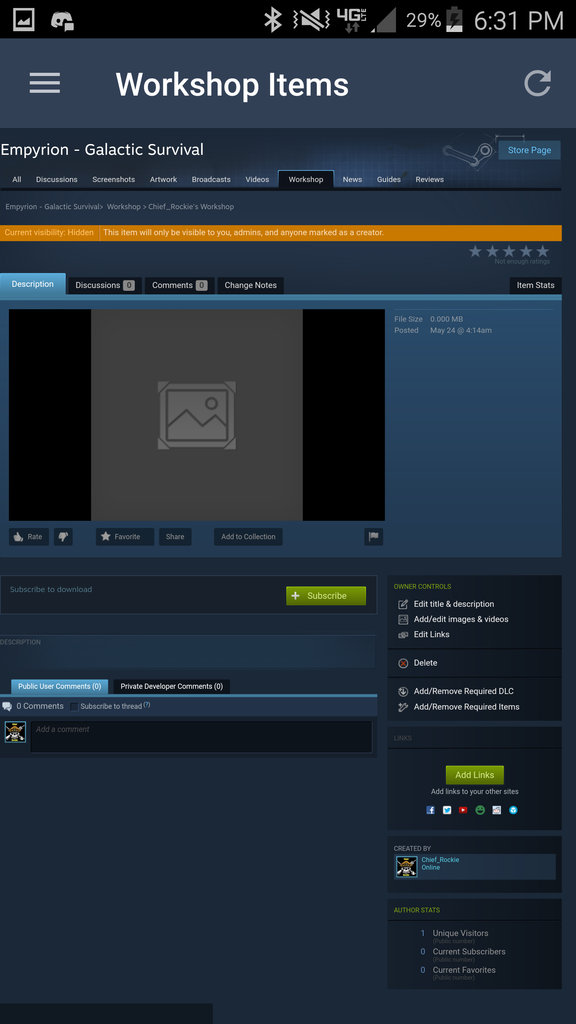Open the News hub tab
This screenshot has width=576, height=1024.
352,180
